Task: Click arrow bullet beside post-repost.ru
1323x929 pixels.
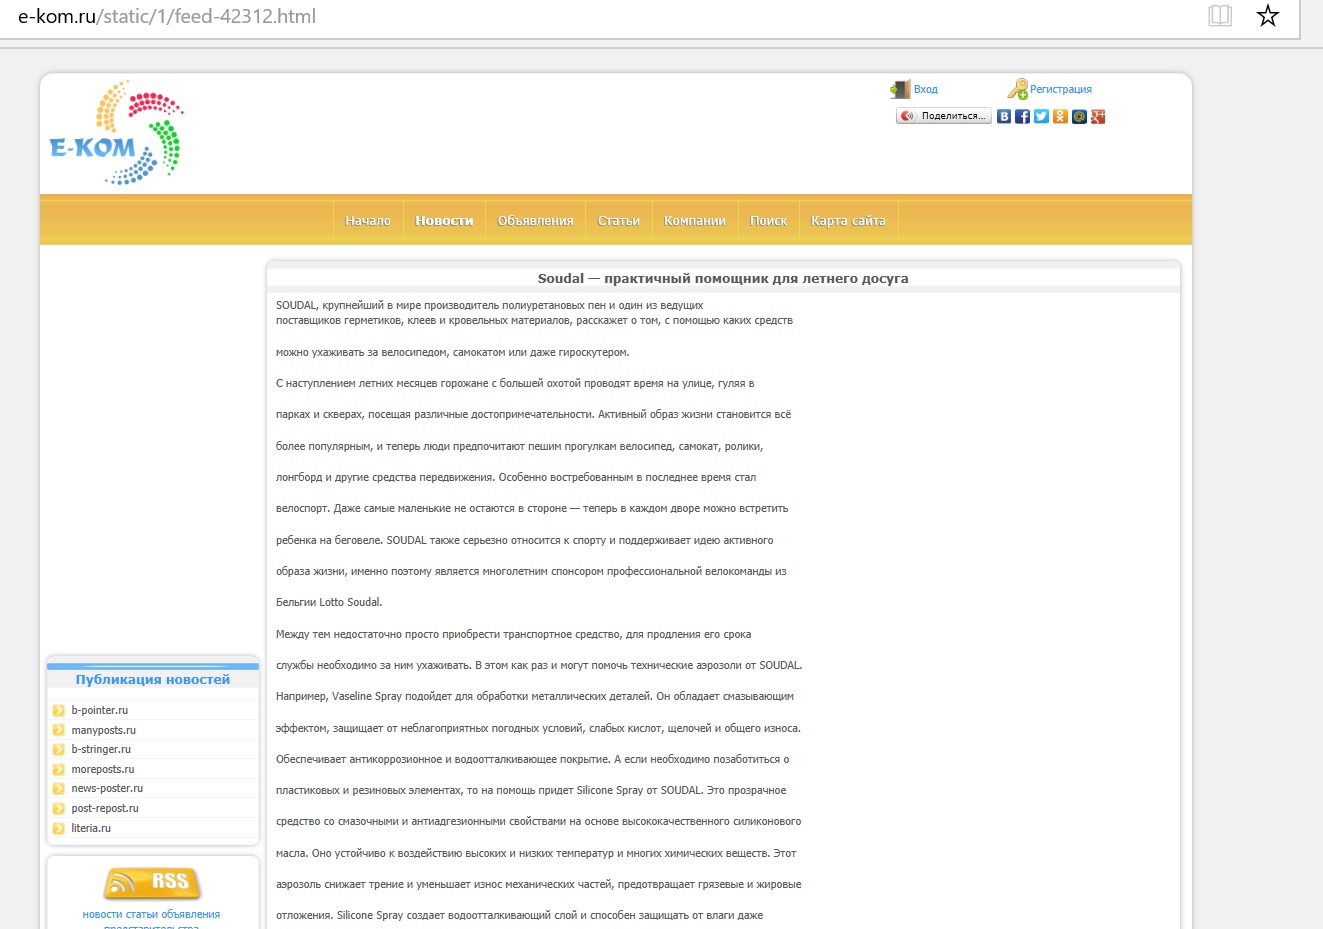Action: click(x=58, y=808)
